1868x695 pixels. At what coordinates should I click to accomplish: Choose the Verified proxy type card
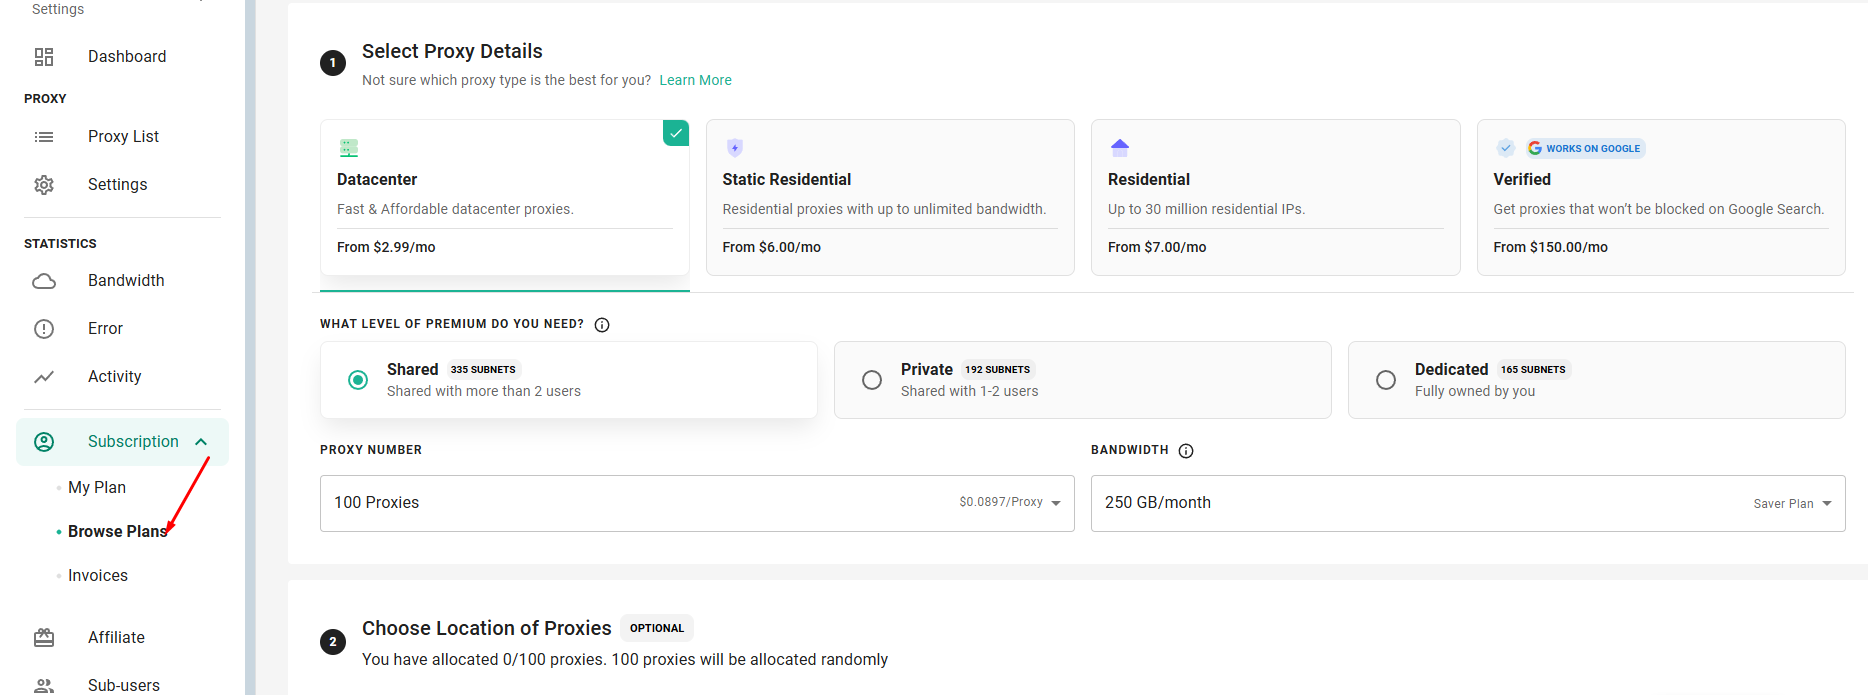pos(1660,198)
